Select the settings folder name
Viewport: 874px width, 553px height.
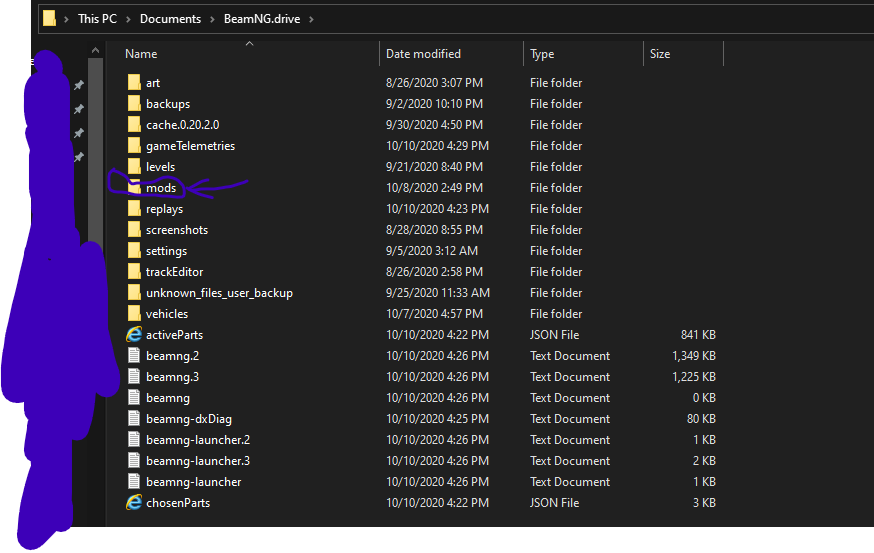(166, 251)
